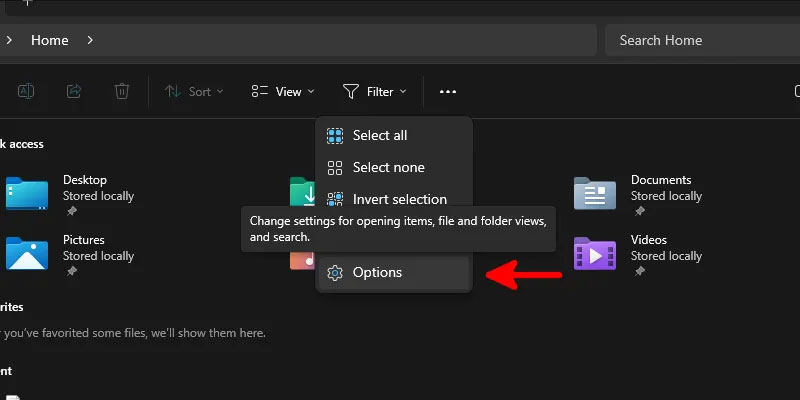800x400 pixels.
Task: Choose Select all from the menu
Action: 393,136
